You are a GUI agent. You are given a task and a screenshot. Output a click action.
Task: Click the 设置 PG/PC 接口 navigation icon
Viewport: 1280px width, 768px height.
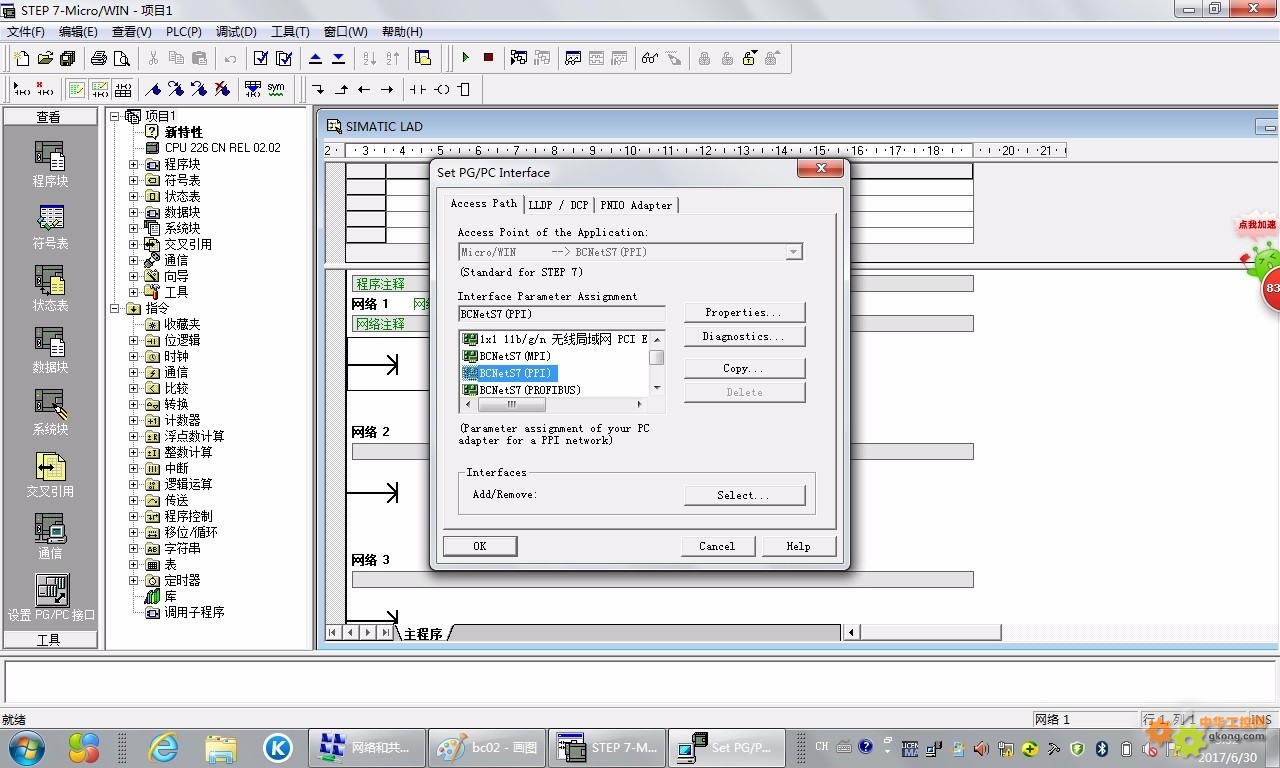pyautogui.click(x=51, y=597)
